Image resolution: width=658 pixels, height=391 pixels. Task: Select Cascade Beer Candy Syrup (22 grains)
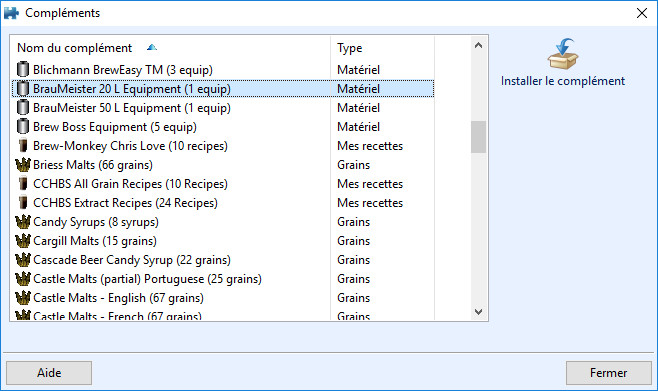tap(132, 260)
